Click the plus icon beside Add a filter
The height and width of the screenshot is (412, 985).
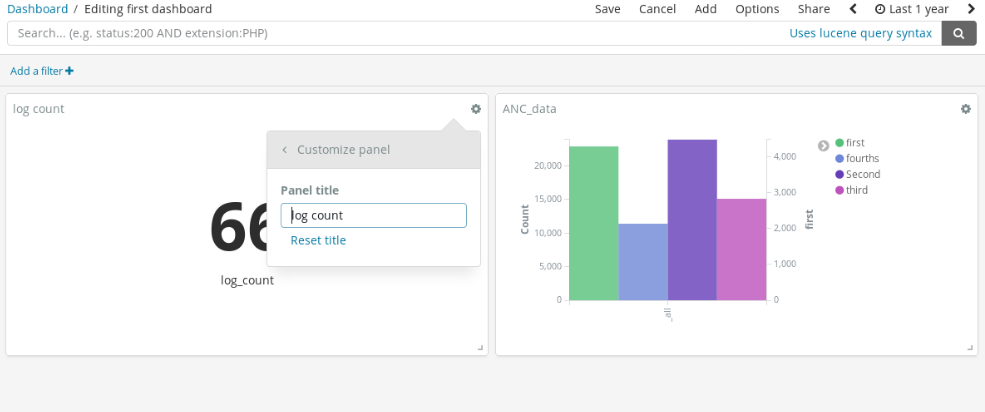70,71
